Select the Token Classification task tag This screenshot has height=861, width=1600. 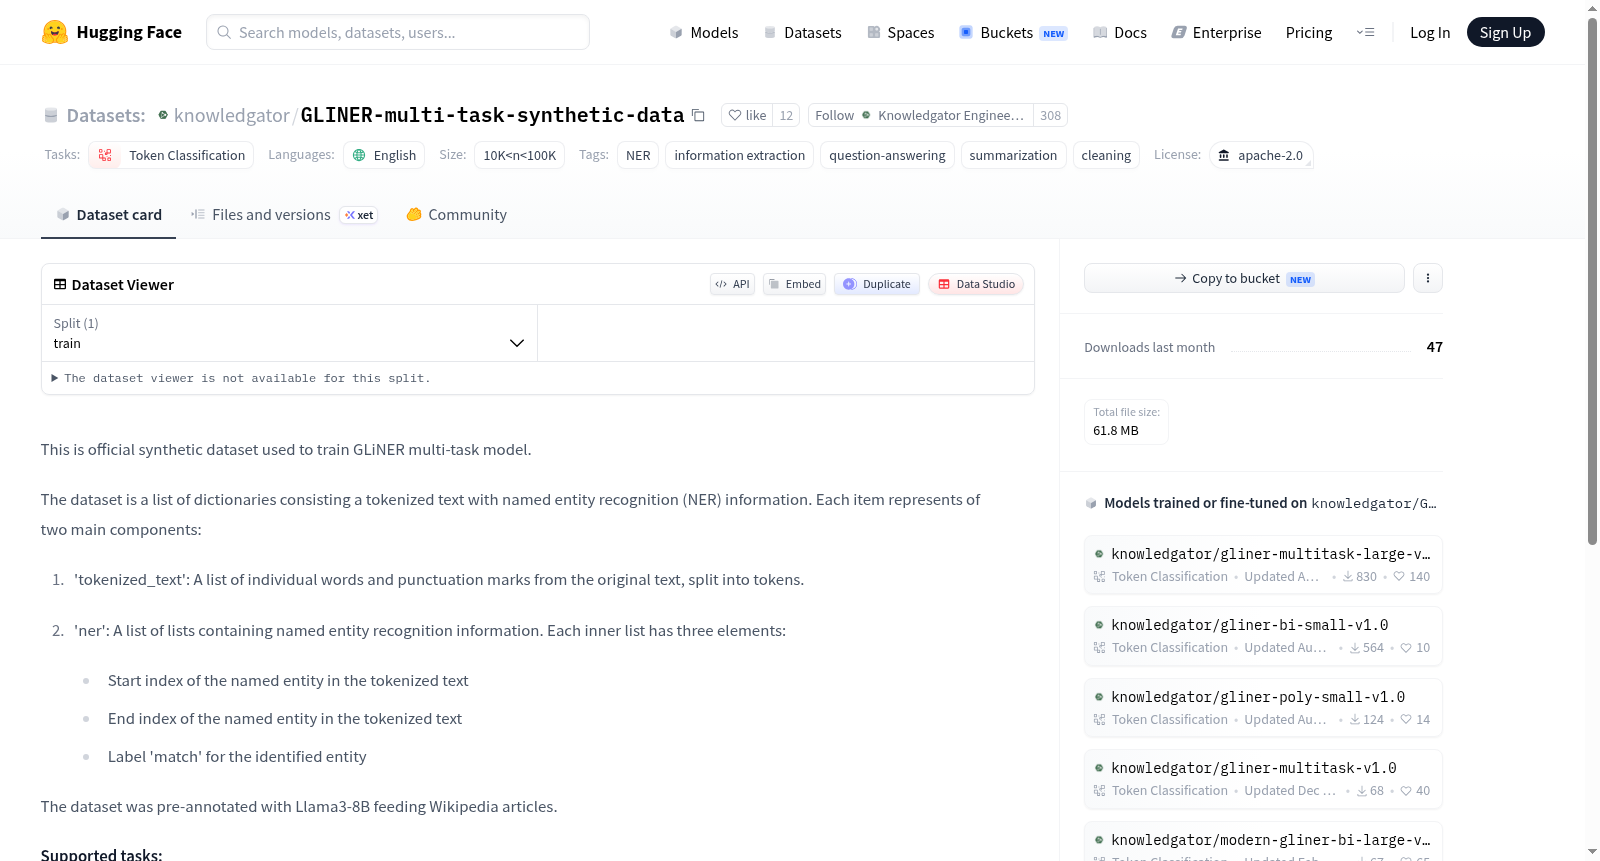coord(171,155)
